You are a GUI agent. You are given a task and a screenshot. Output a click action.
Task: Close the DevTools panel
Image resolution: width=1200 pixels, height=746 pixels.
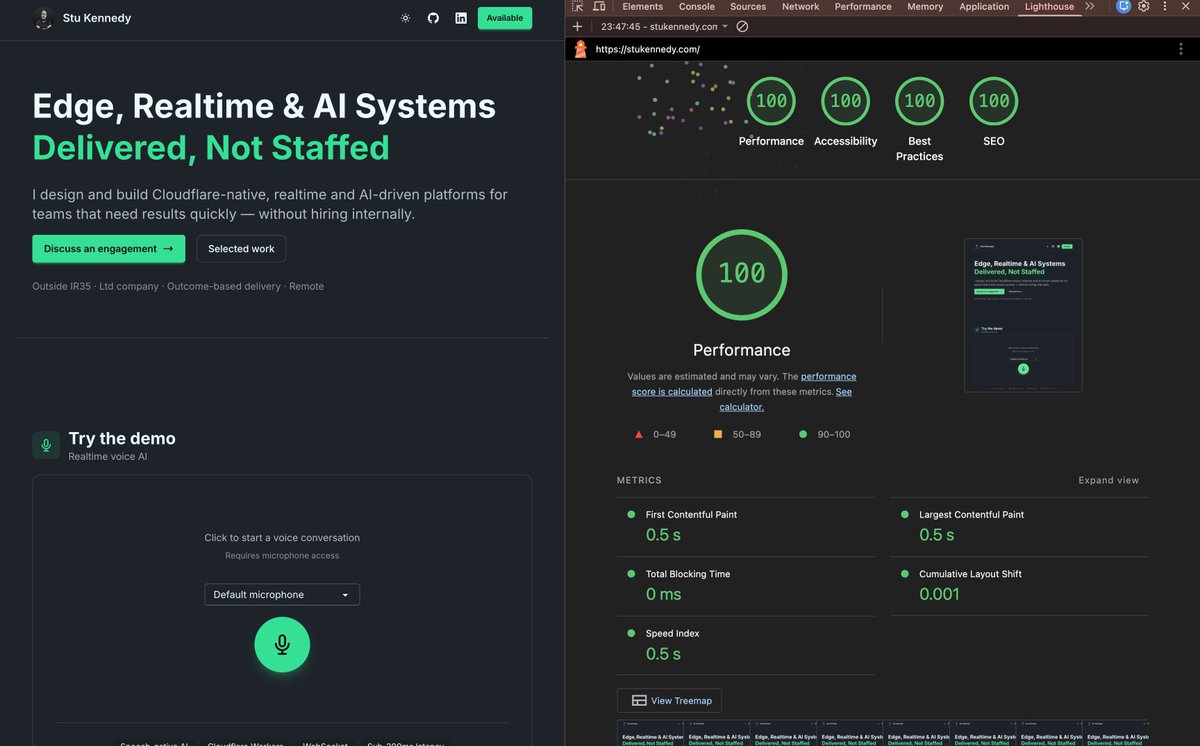(1186, 6)
